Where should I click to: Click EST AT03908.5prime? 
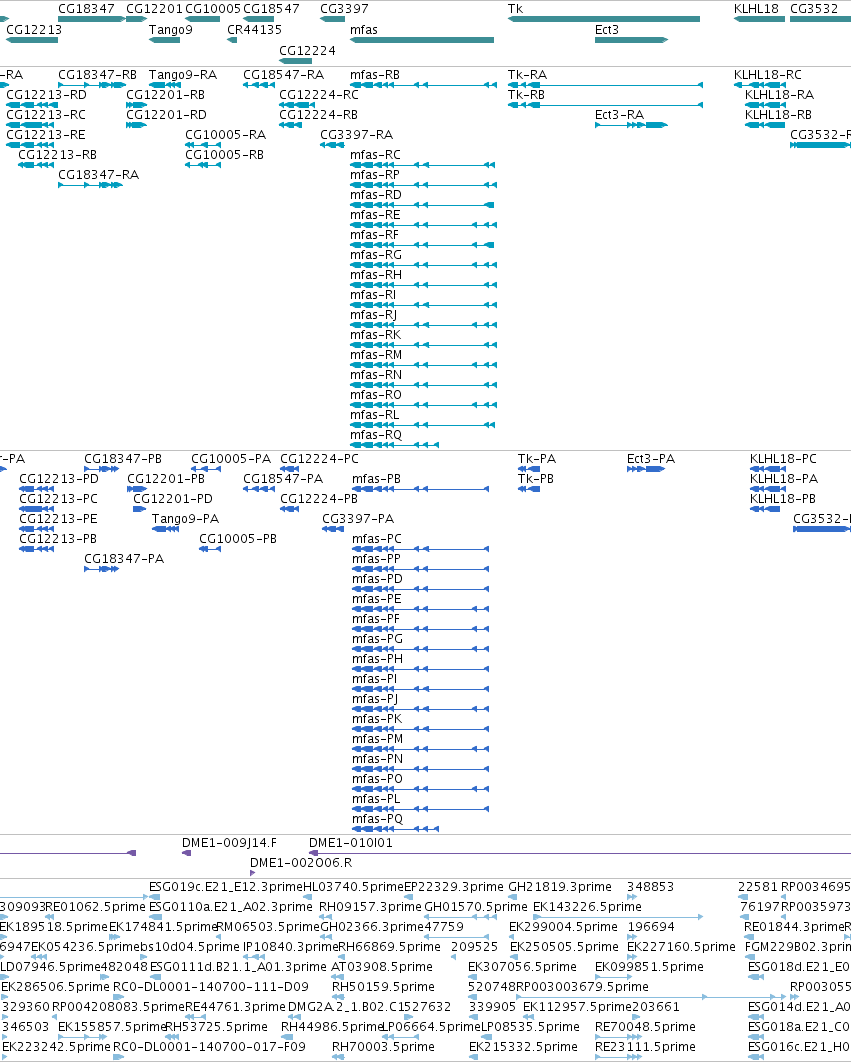(x=382, y=967)
